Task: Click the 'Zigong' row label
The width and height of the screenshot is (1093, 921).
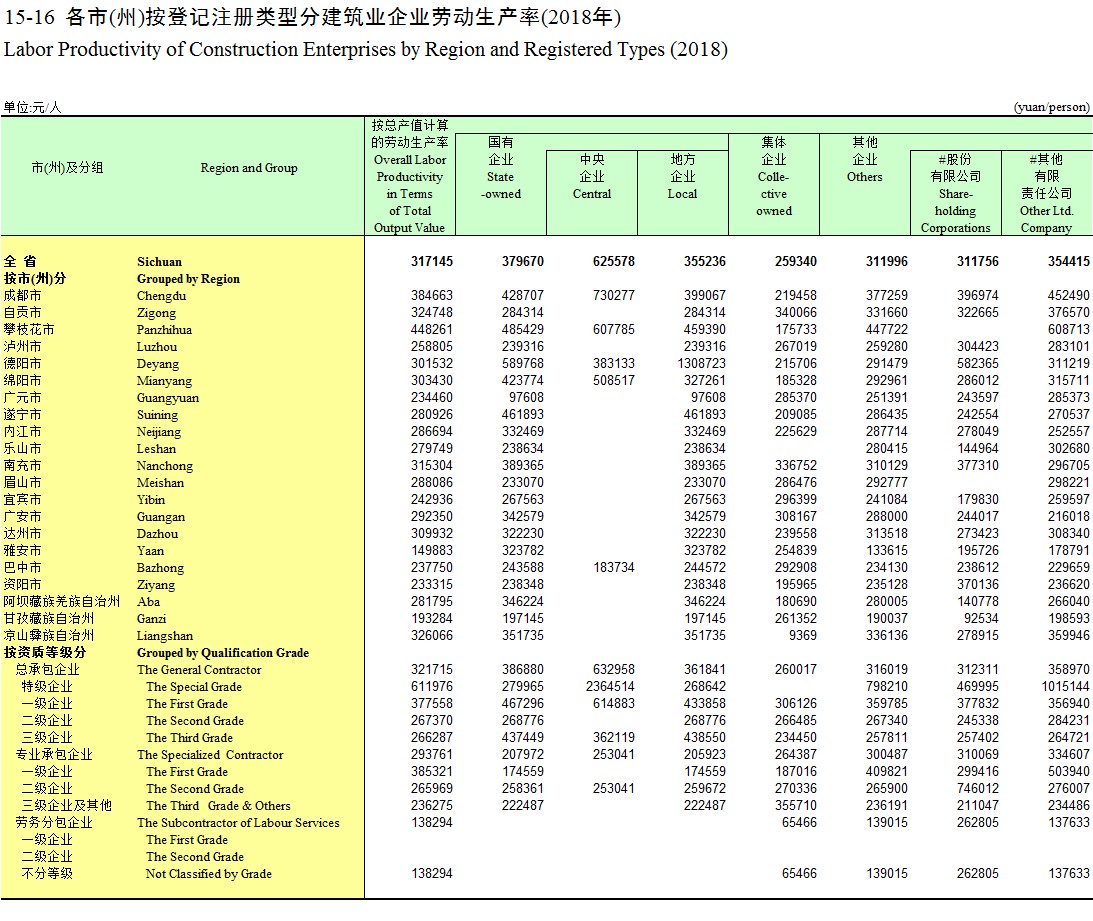Action: coord(156,313)
